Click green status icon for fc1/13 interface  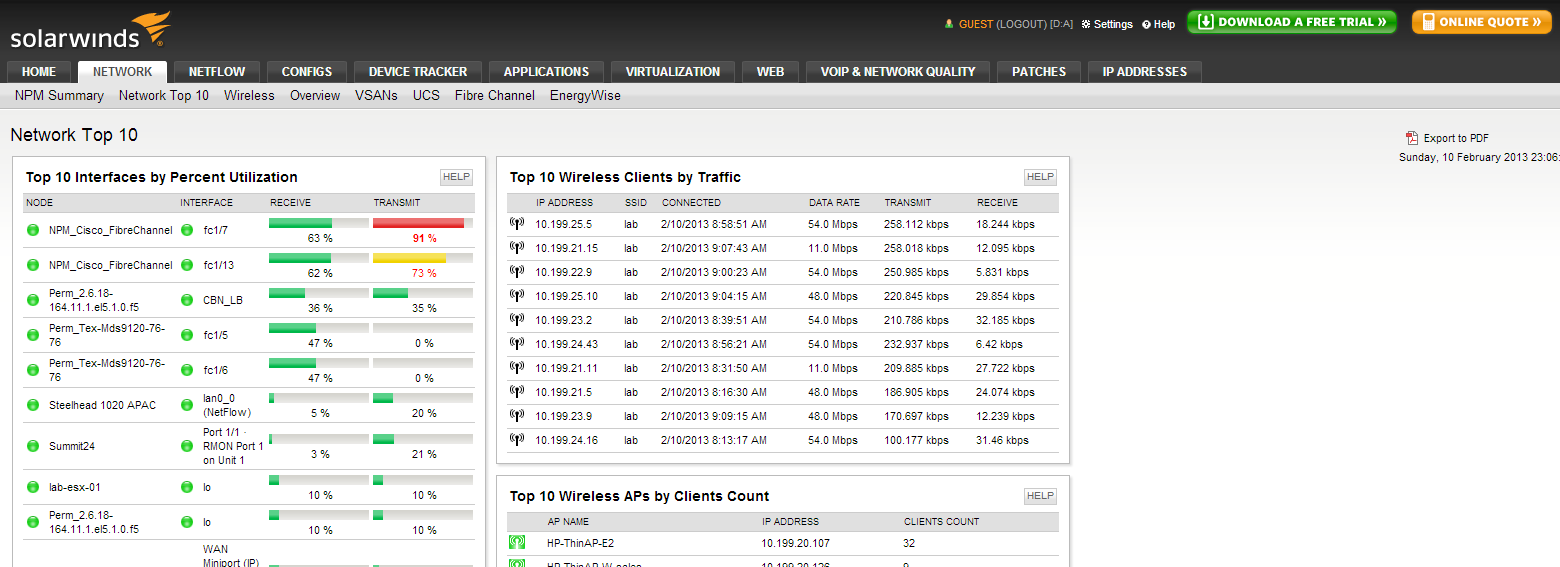click(x=187, y=265)
